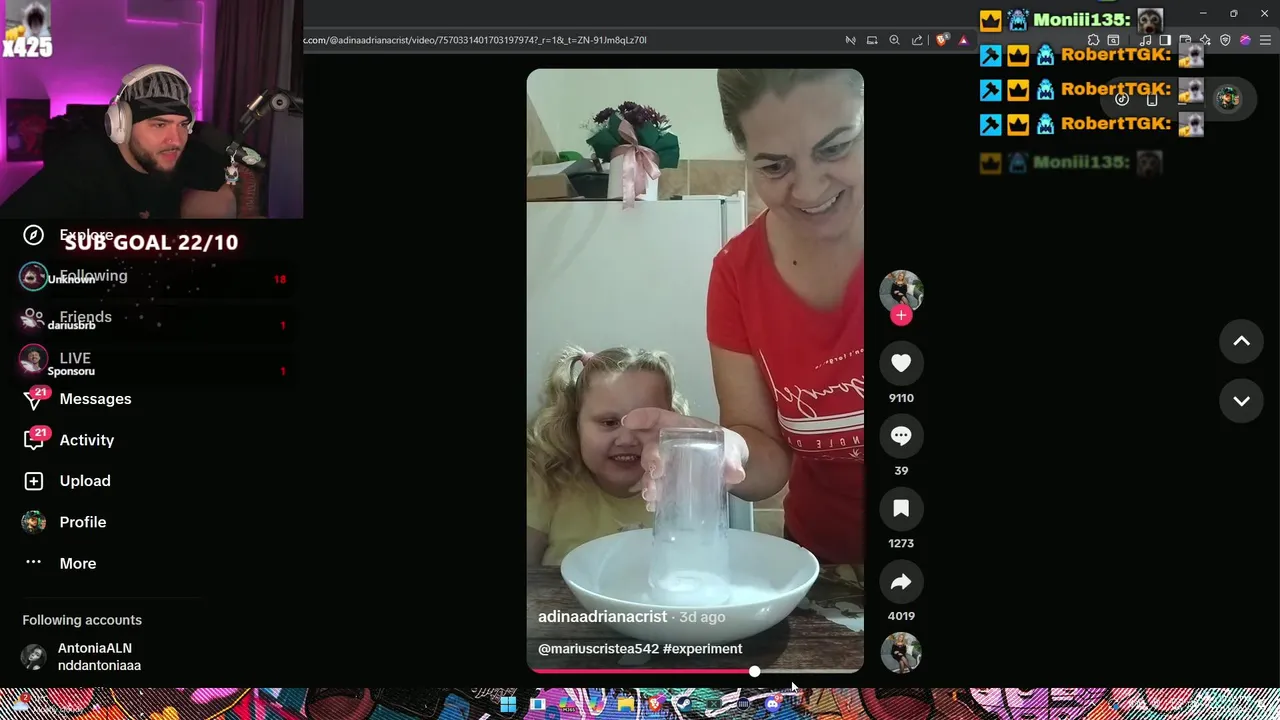Open the browser hamburger menu
This screenshot has width=1280, height=720.
[1265, 40]
